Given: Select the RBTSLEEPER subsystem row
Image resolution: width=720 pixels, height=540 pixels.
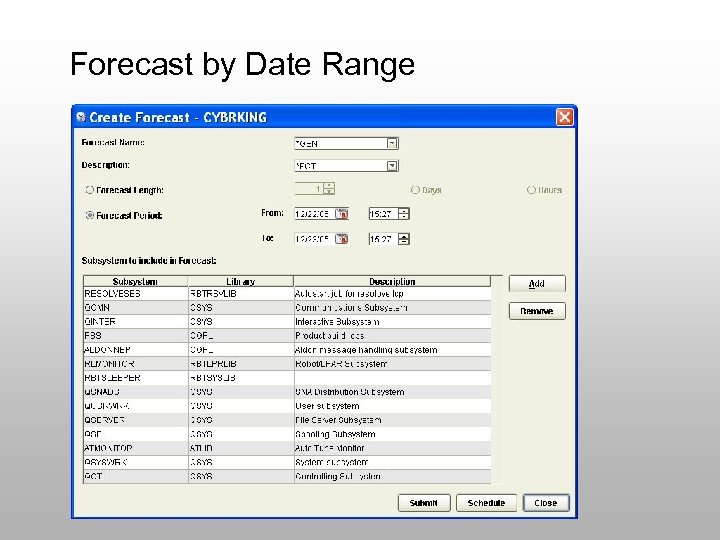Looking at the screenshot, I should coord(287,378).
